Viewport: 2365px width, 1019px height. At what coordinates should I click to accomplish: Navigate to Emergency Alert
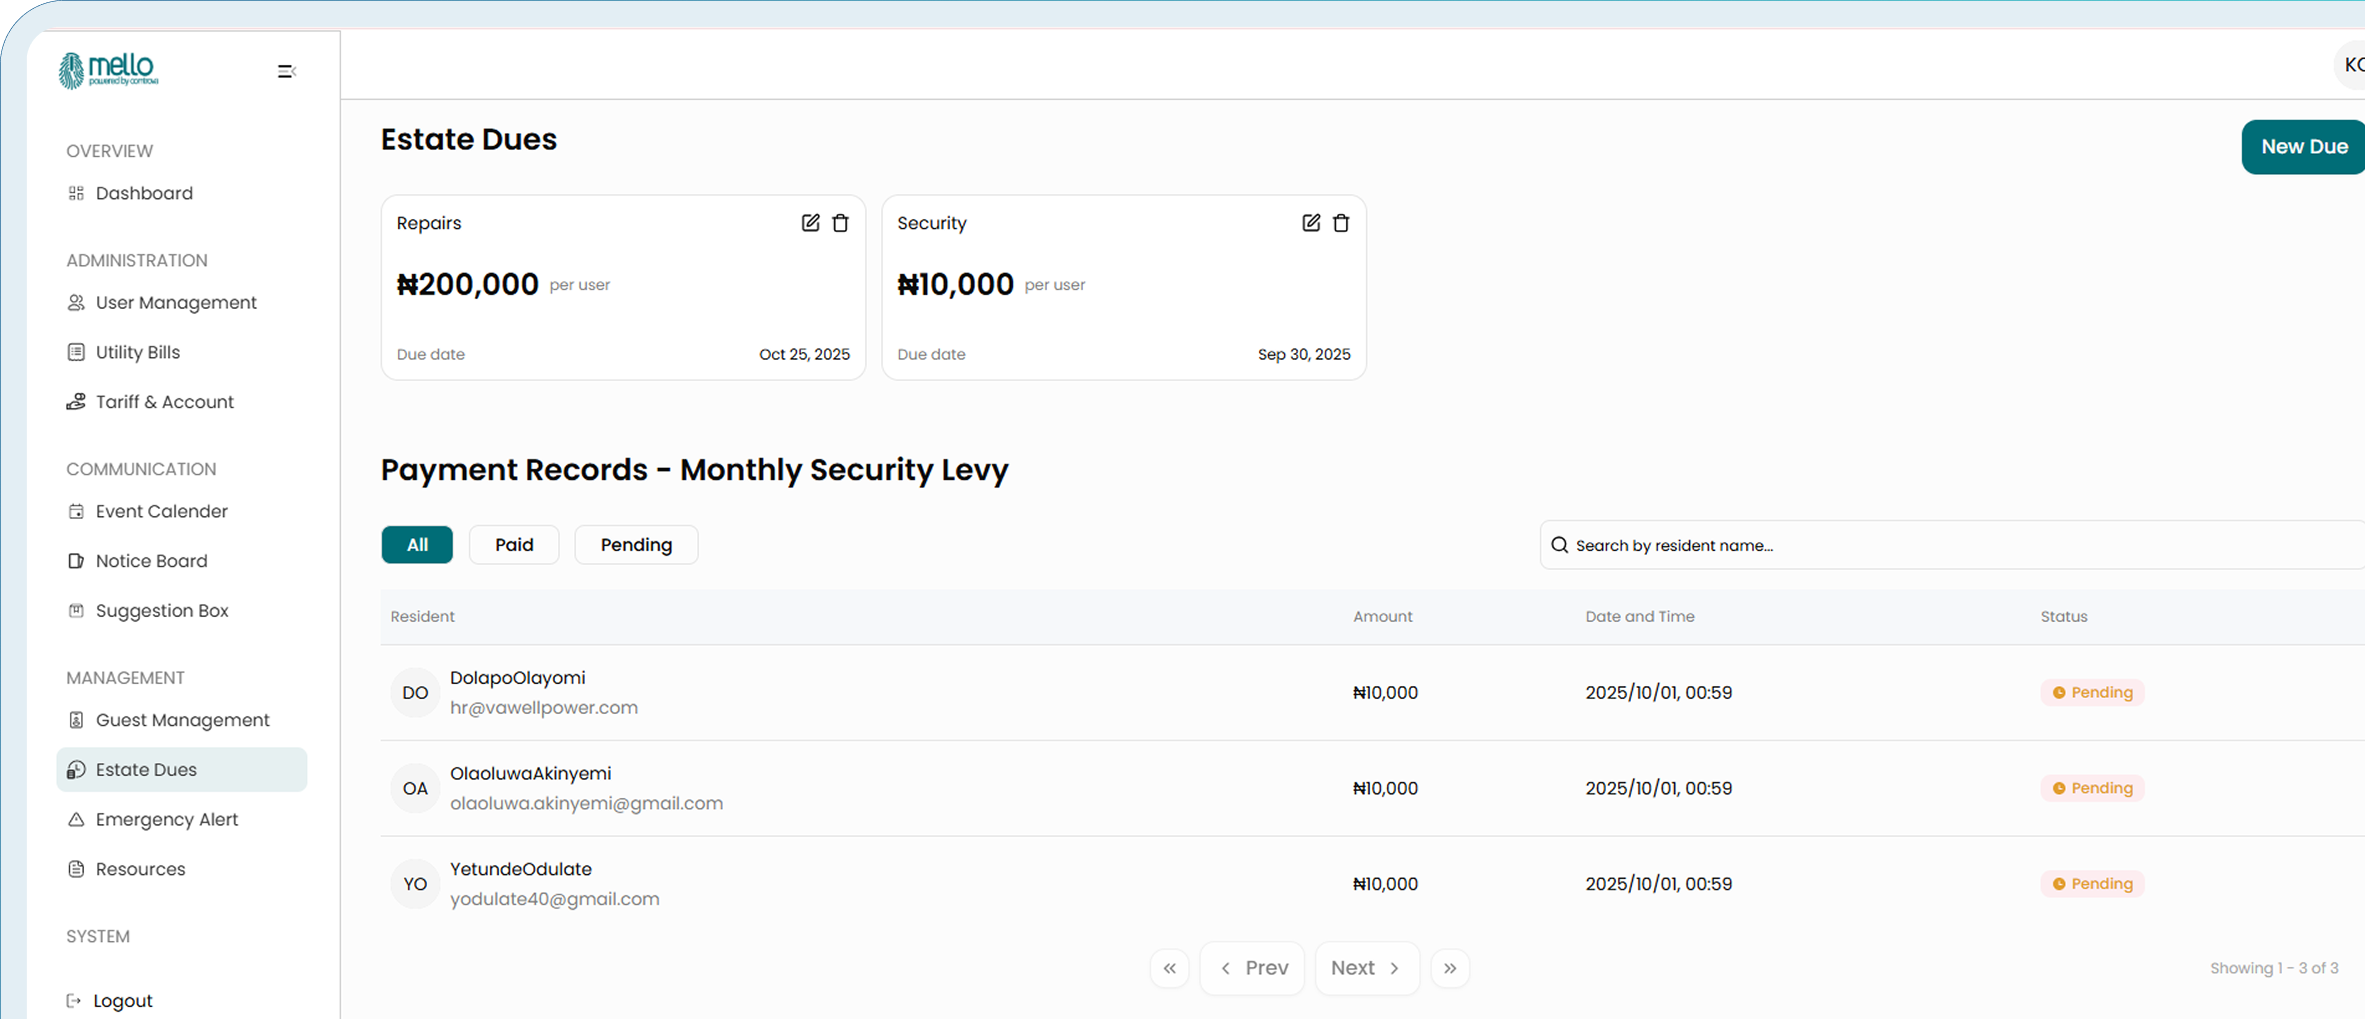pos(167,820)
